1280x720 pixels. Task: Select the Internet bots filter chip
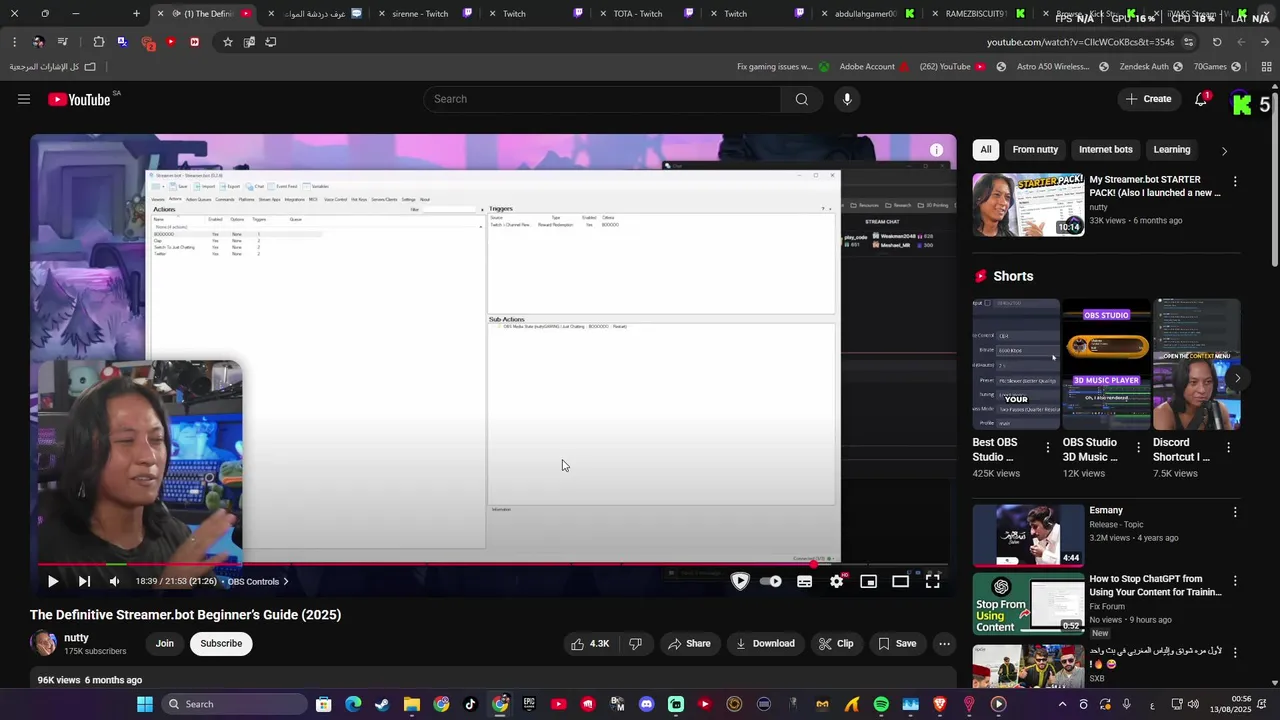[1106, 150]
